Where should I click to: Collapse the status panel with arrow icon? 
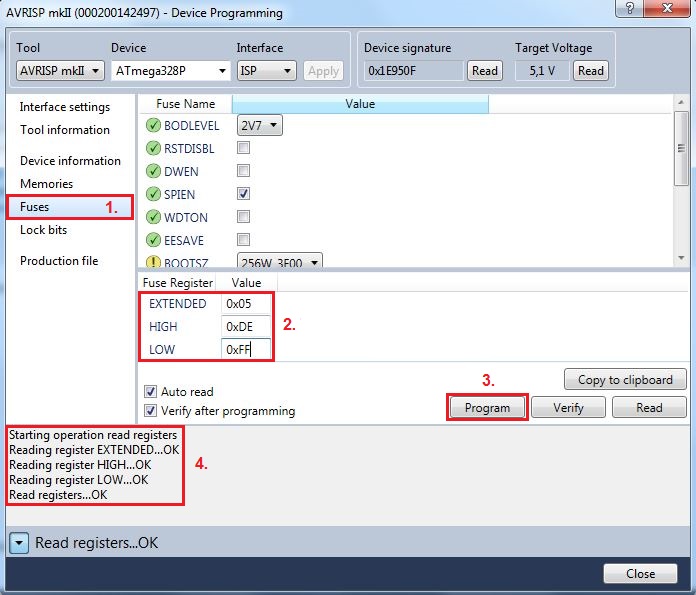click(19, 542)
